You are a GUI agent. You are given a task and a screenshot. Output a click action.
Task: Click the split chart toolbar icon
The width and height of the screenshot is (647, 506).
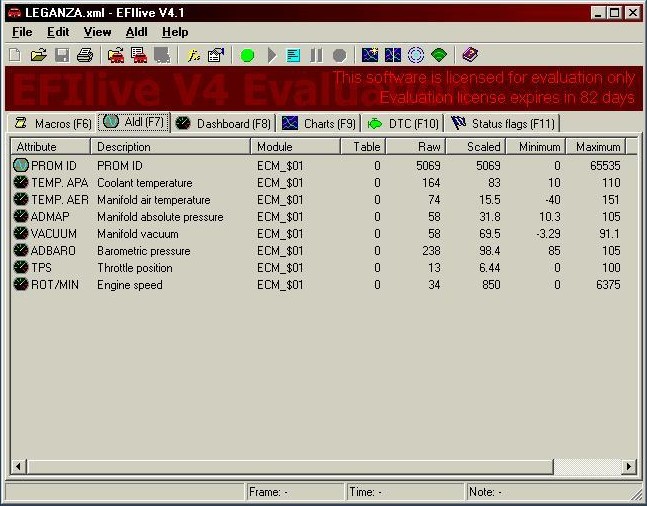click(393, 55)
